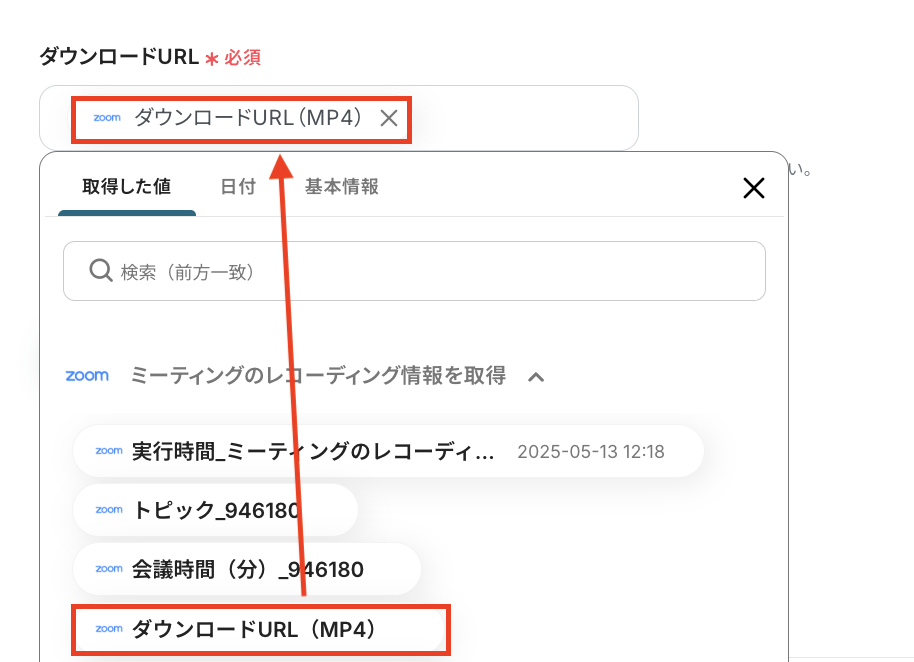
Task: Click zoom icon on トピック_946180 item
Action: pos(109,510)
